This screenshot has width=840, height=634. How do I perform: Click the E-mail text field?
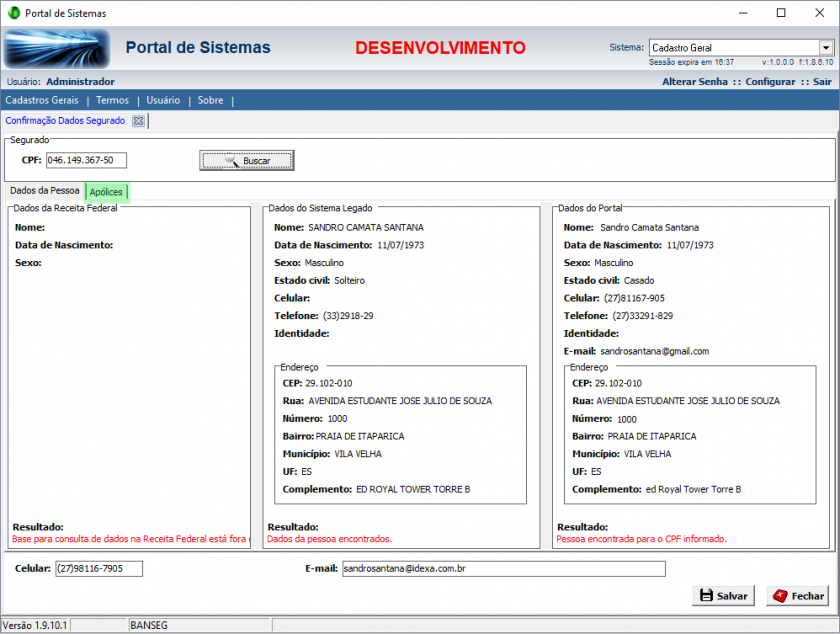click(x=501, y=568)
